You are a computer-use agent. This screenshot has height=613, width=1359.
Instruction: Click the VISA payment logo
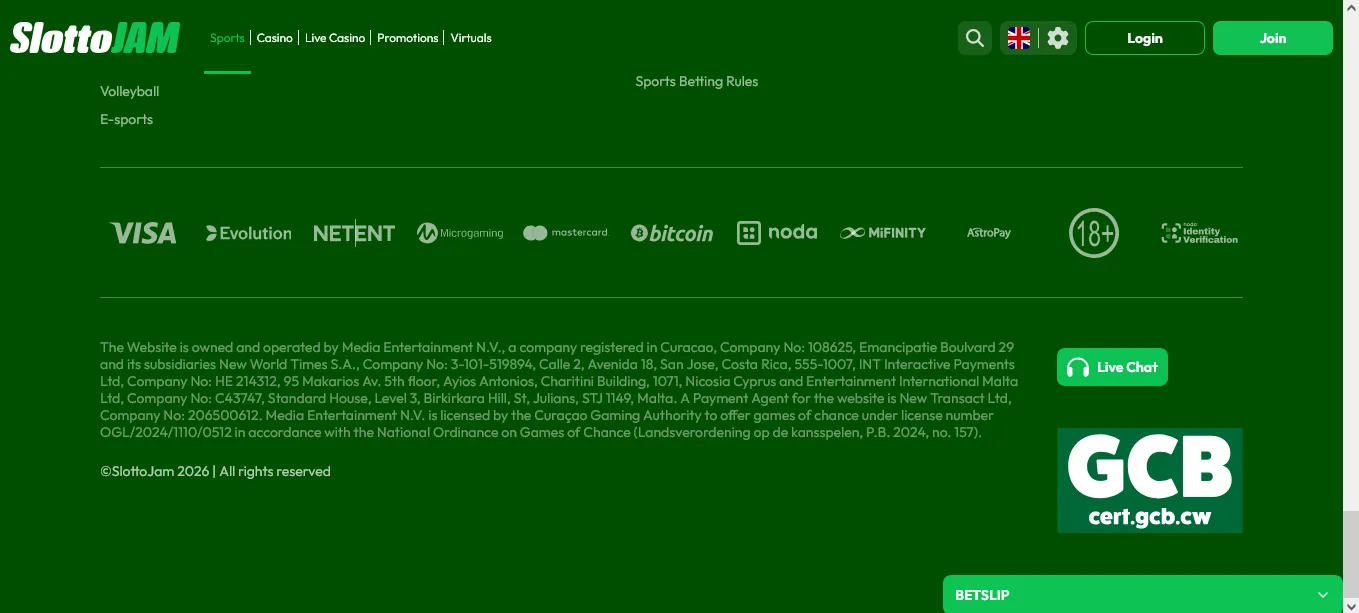click(x=143, y=233)
